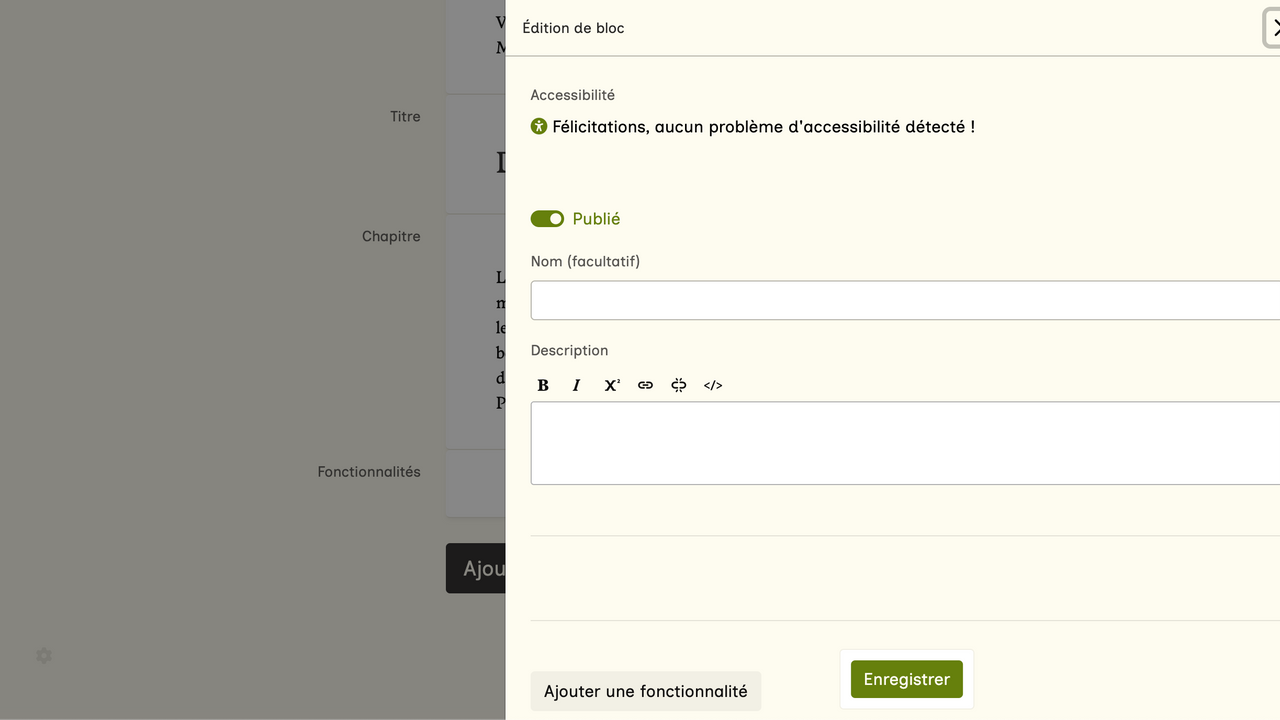Remove link with the unlink icon
Image resolution: width=1280 pixels, height=720 pixels.
[679, 385]
